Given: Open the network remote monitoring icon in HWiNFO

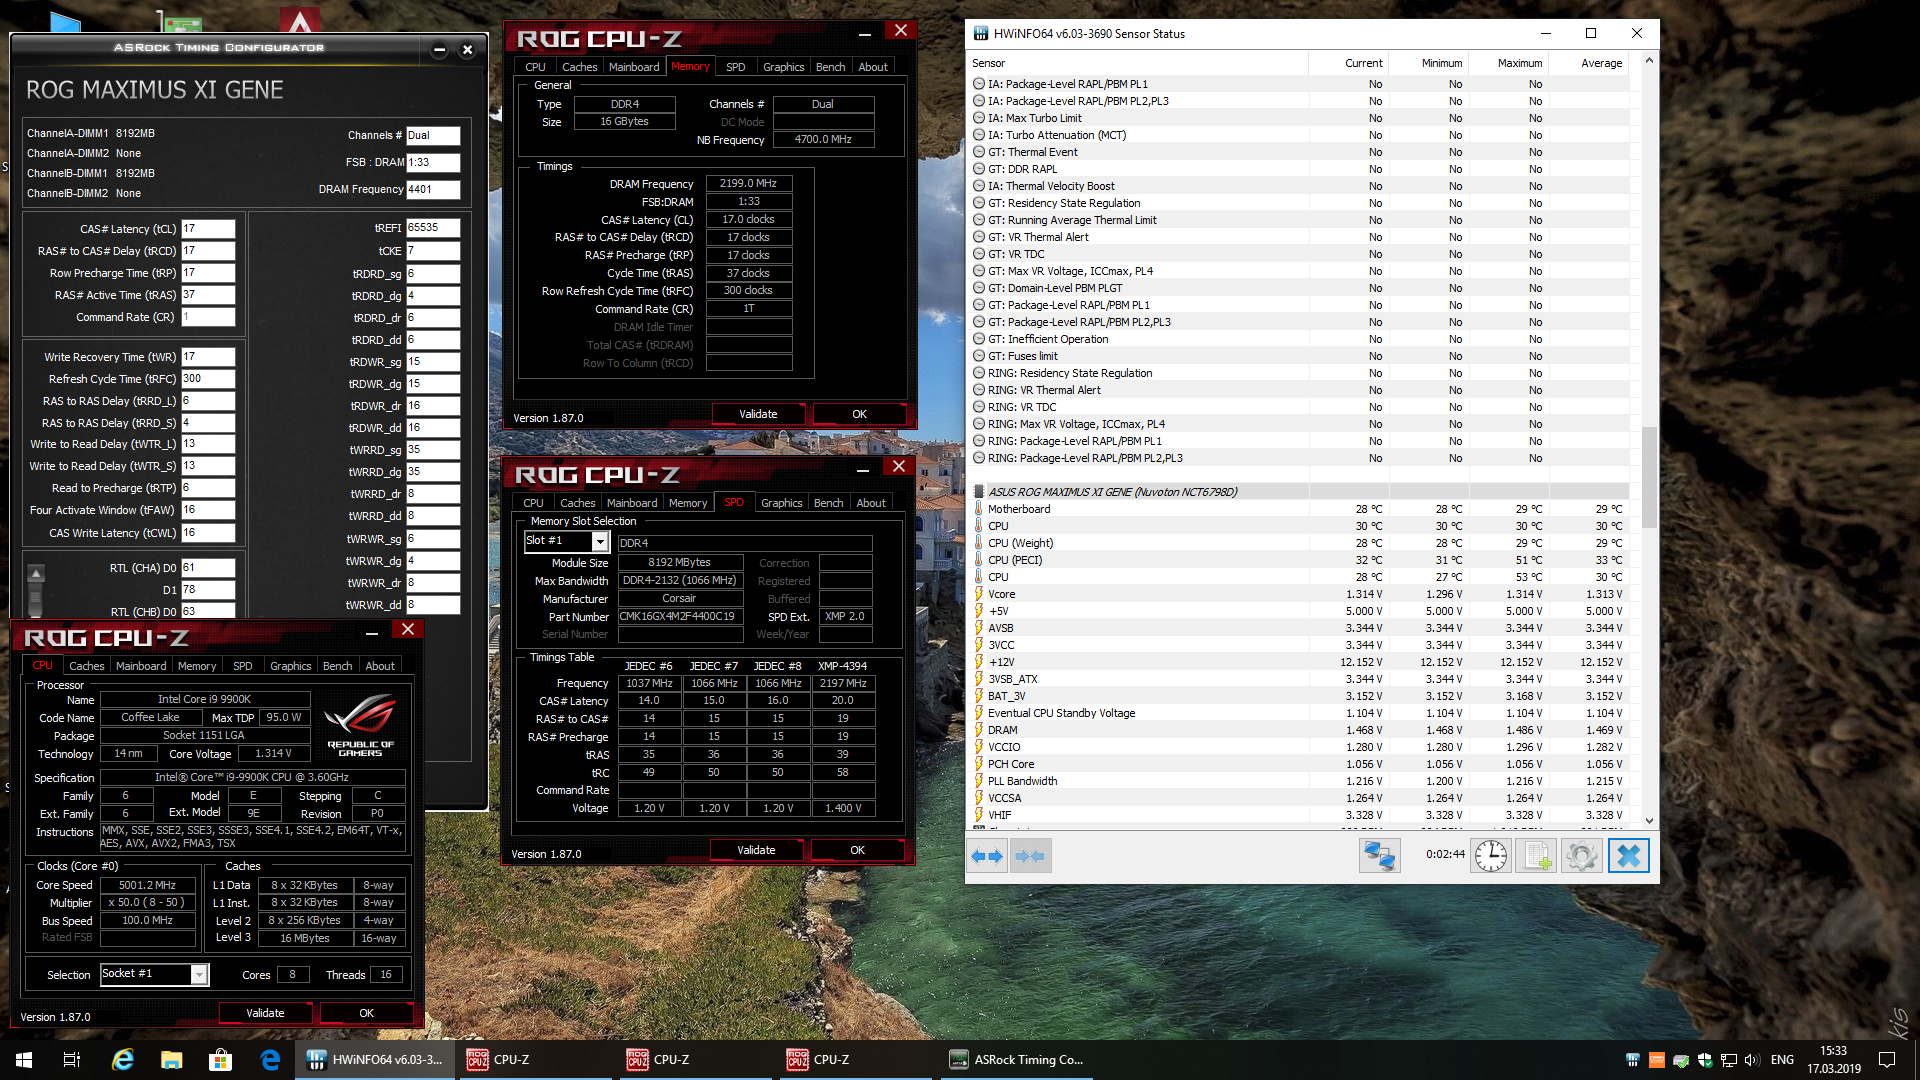Looking at the screenshot, I should 1379,856.
